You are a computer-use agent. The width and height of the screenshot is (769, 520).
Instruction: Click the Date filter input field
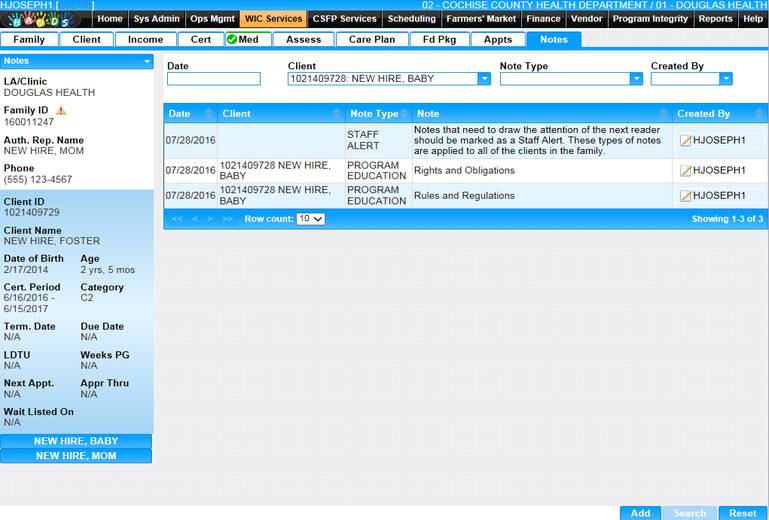(x=213, y=79)
